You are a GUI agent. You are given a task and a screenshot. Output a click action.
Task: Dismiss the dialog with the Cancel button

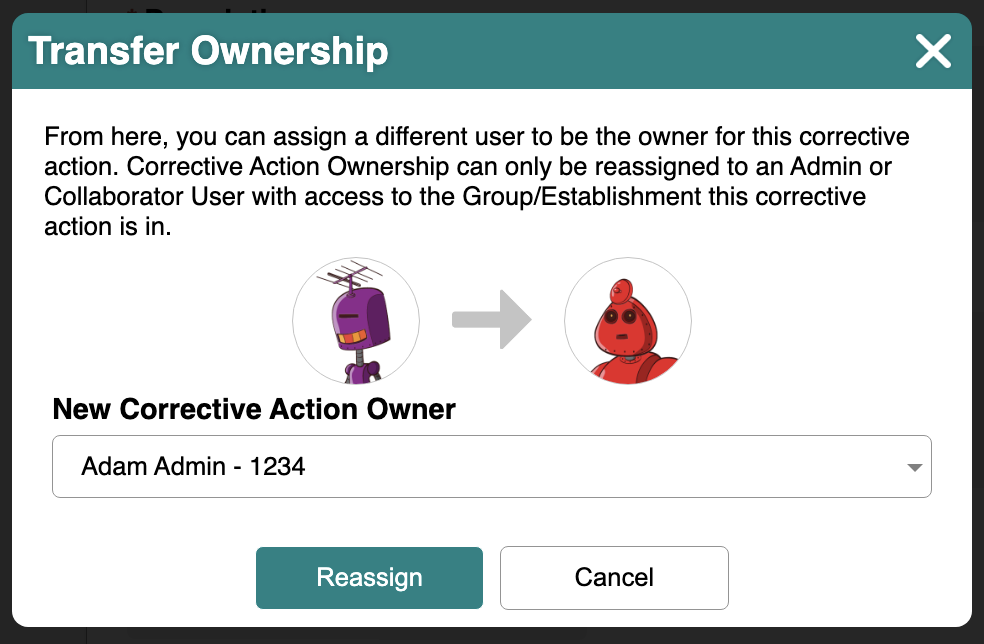click(614, 577)
